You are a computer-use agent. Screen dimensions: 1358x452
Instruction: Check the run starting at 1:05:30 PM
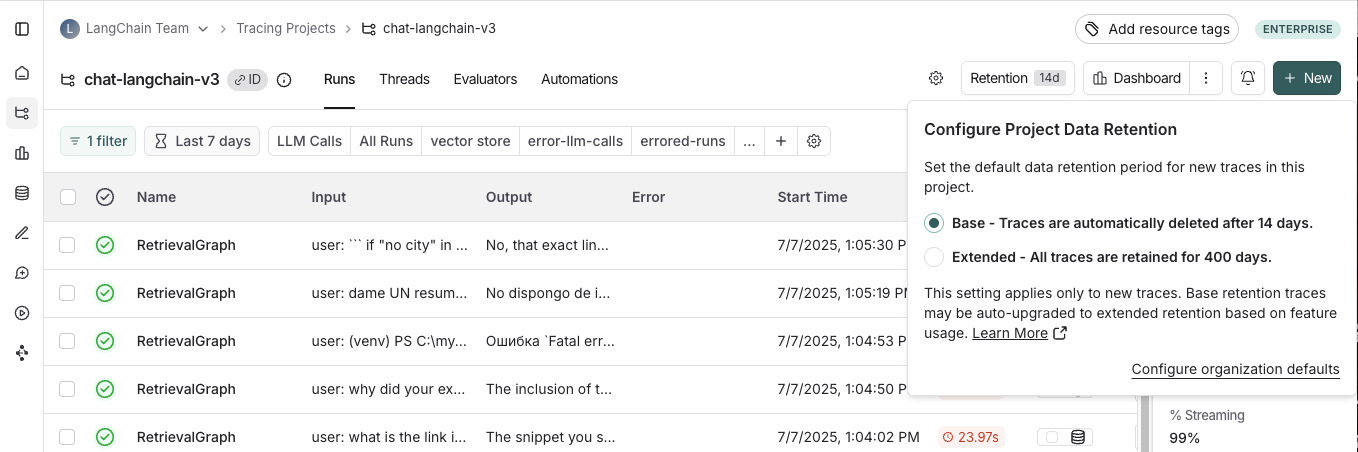coord(67,245)
